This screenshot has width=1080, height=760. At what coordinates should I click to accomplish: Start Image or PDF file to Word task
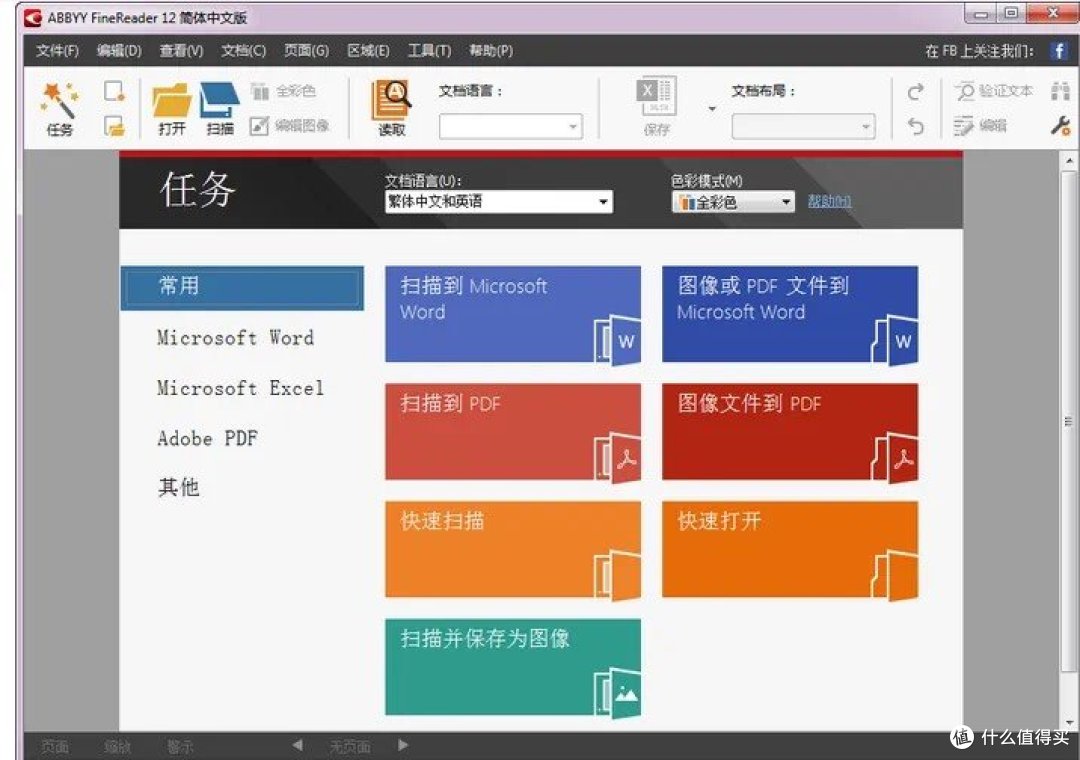pos(790,314)
